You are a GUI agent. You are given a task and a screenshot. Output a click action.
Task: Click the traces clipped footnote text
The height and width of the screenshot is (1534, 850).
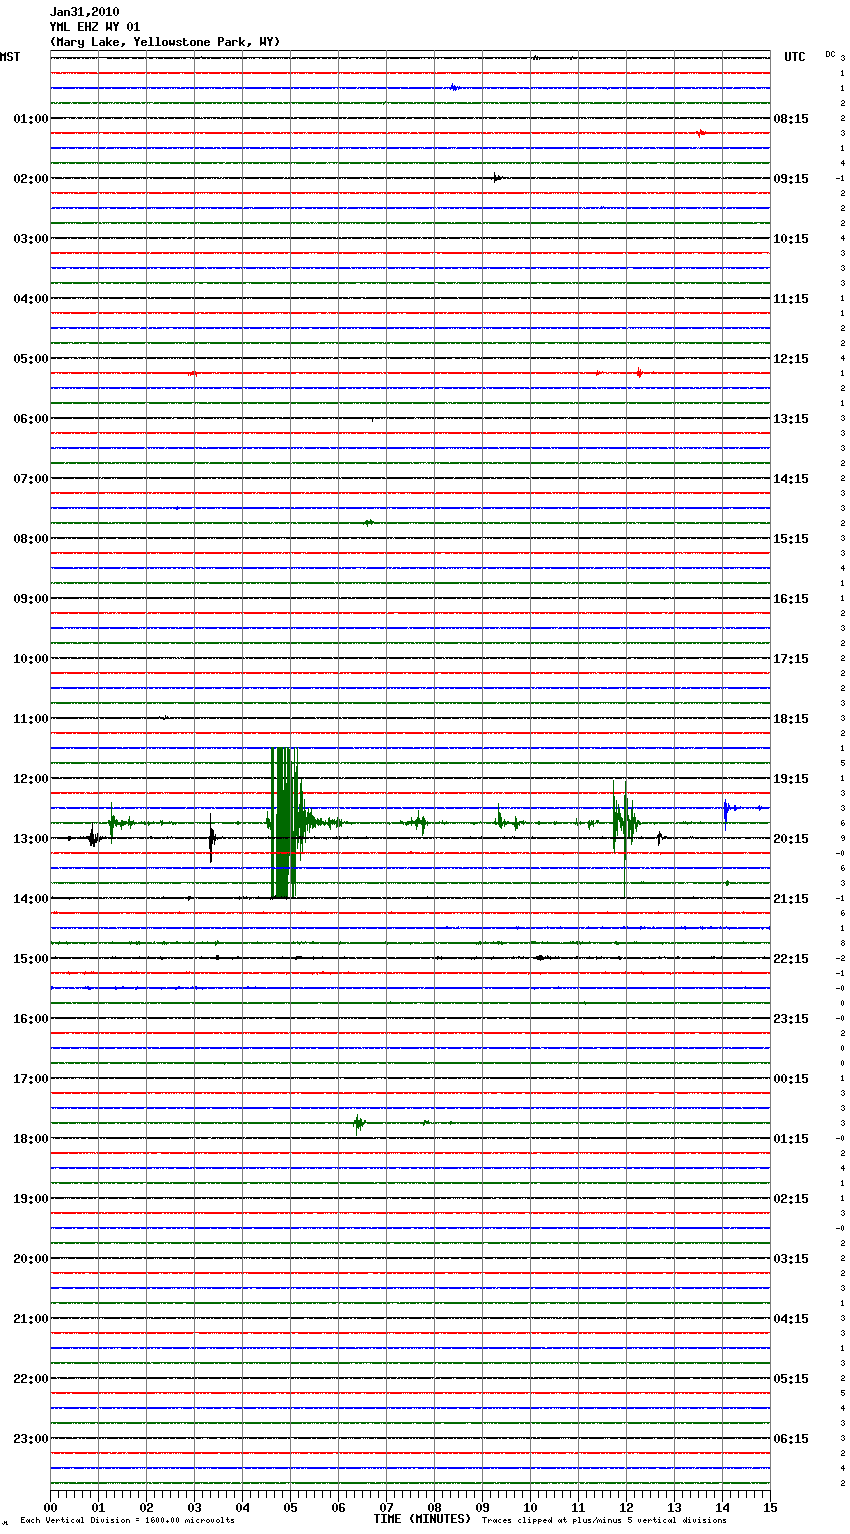click(604, 1521)
